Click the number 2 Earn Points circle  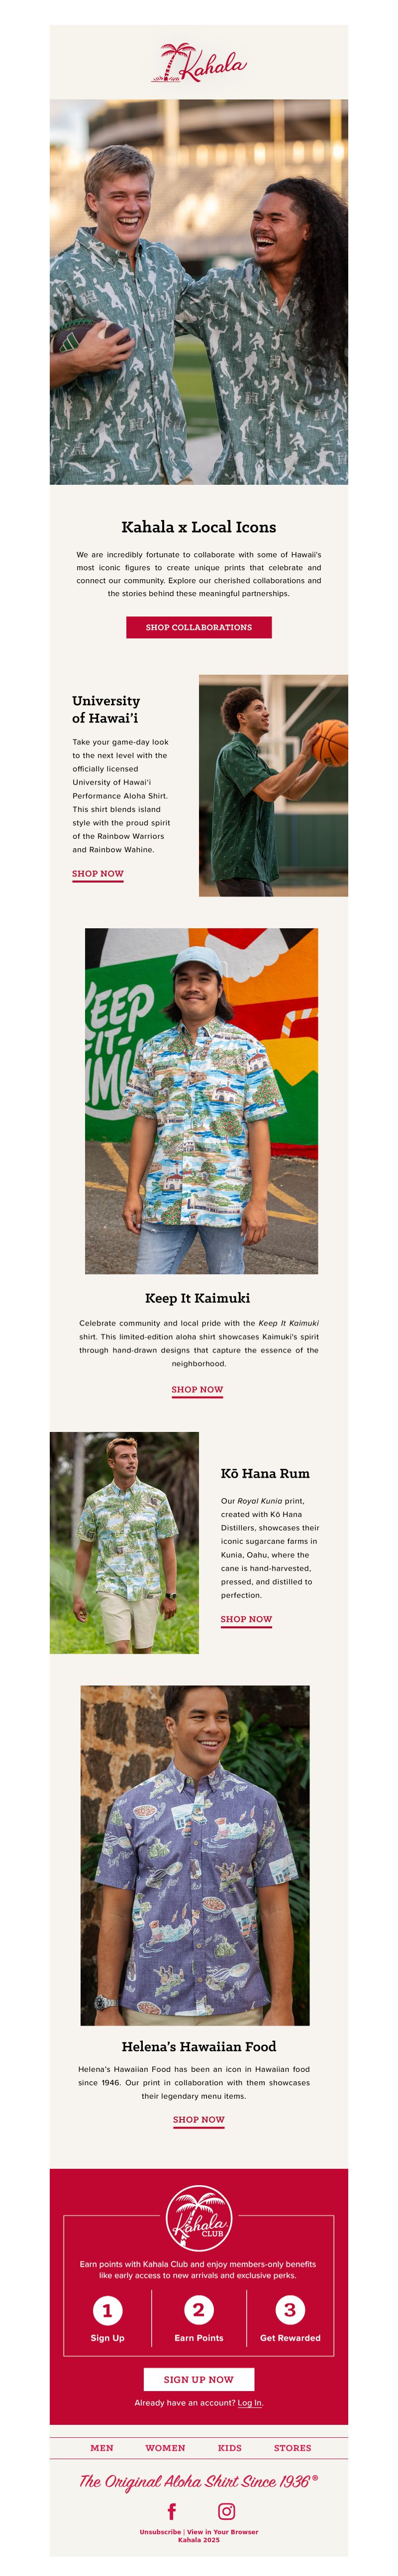tap(199, 2309)
